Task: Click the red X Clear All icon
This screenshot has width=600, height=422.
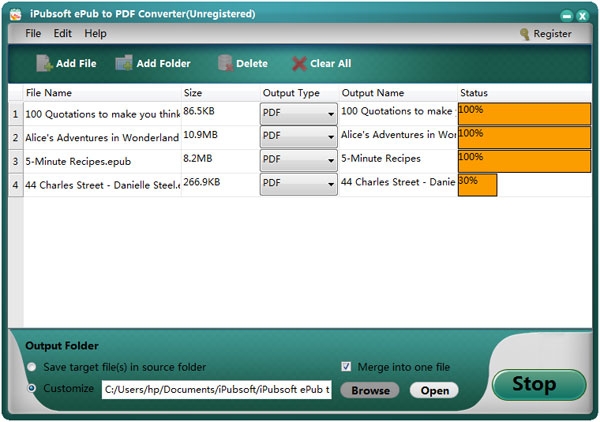Action: [x=299, y=64]
